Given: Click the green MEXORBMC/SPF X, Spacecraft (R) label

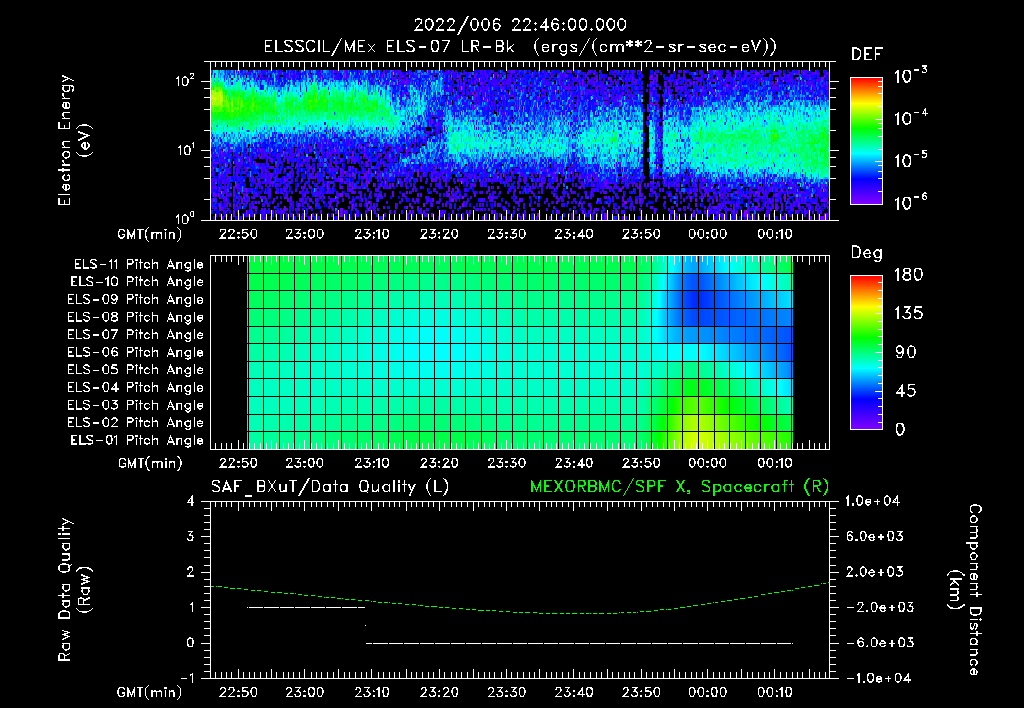Looking at the screenshot, I should [x=679, y=487].
